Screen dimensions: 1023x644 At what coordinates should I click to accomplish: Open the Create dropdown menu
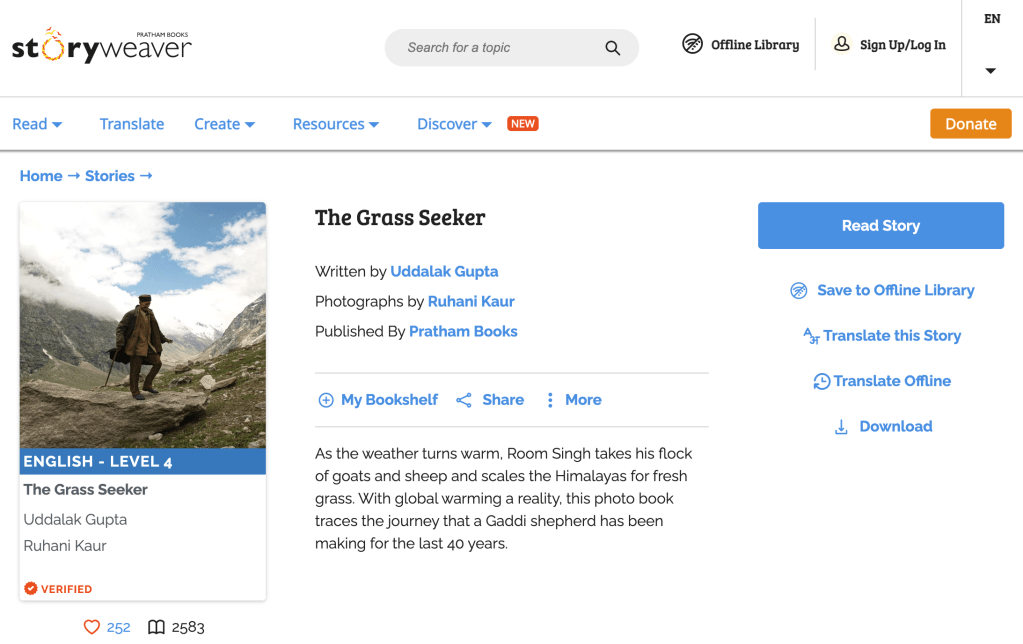[224, 124]
